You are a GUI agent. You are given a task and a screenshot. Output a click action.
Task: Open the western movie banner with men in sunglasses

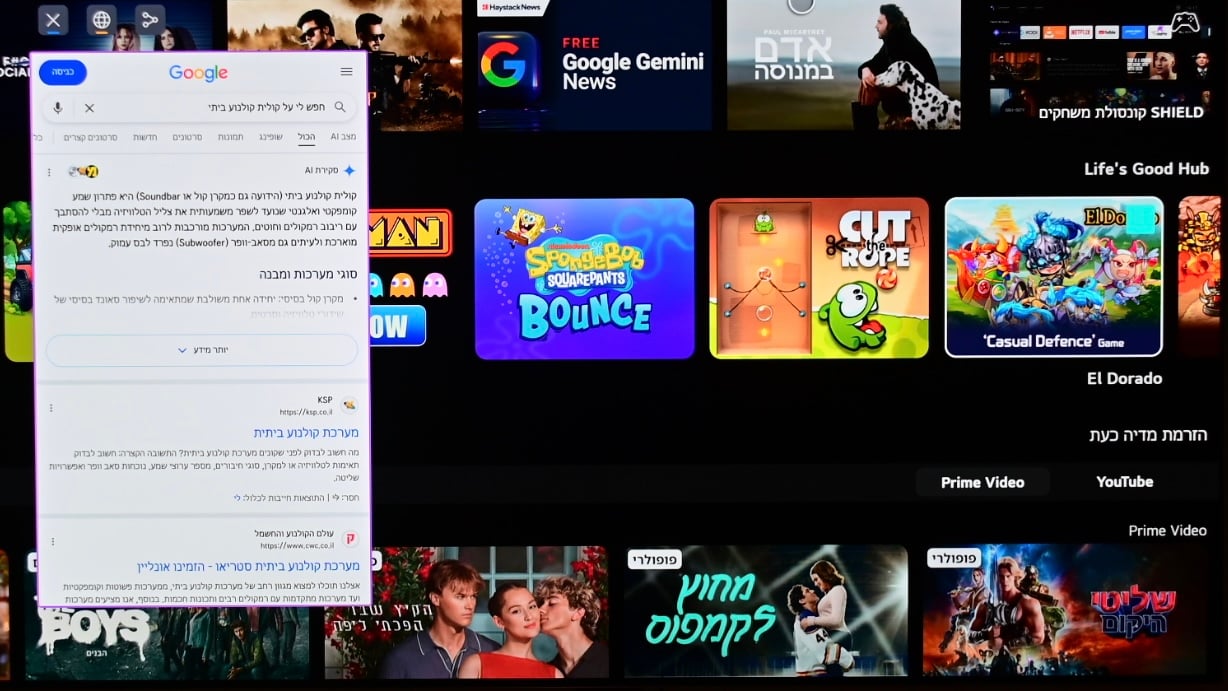[x=344, y=65]
